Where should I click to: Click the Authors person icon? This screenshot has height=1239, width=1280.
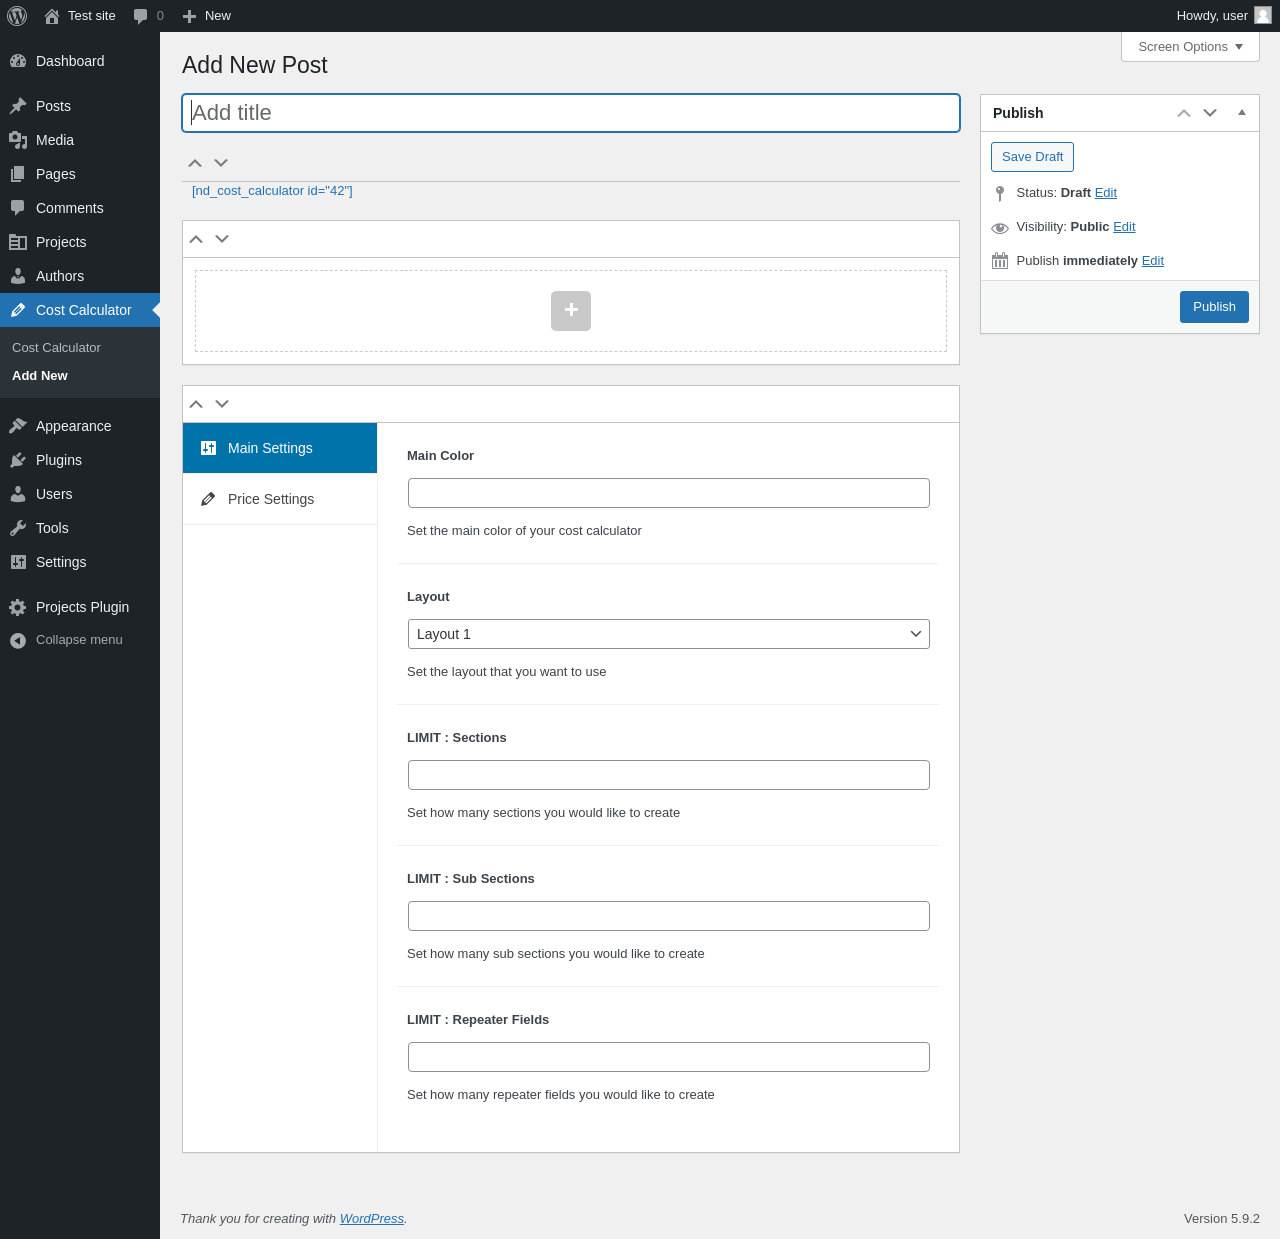coord(18,276)
